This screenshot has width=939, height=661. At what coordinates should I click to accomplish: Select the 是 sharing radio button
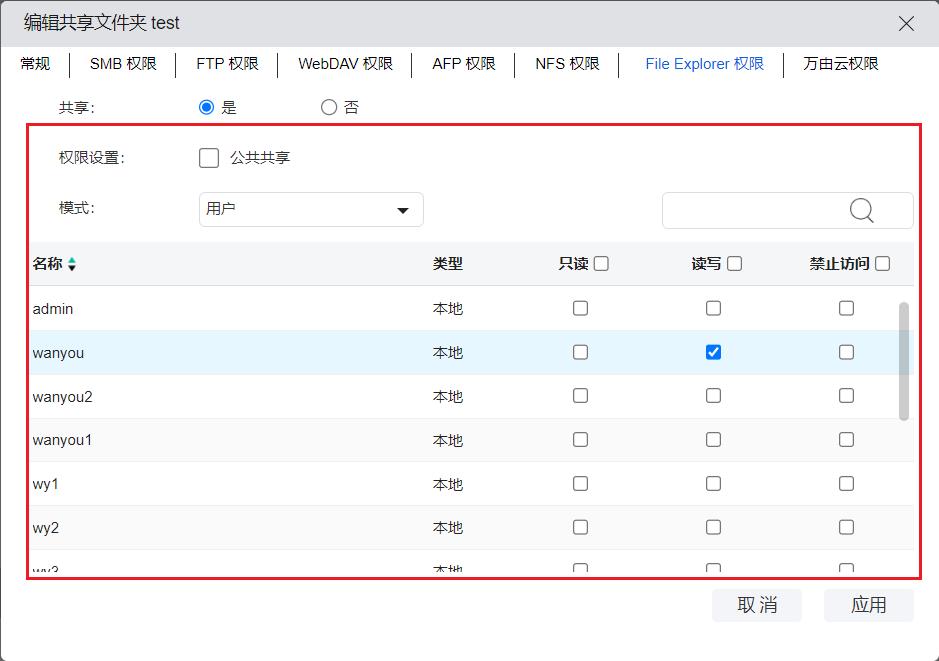click(x=207, y=107)
